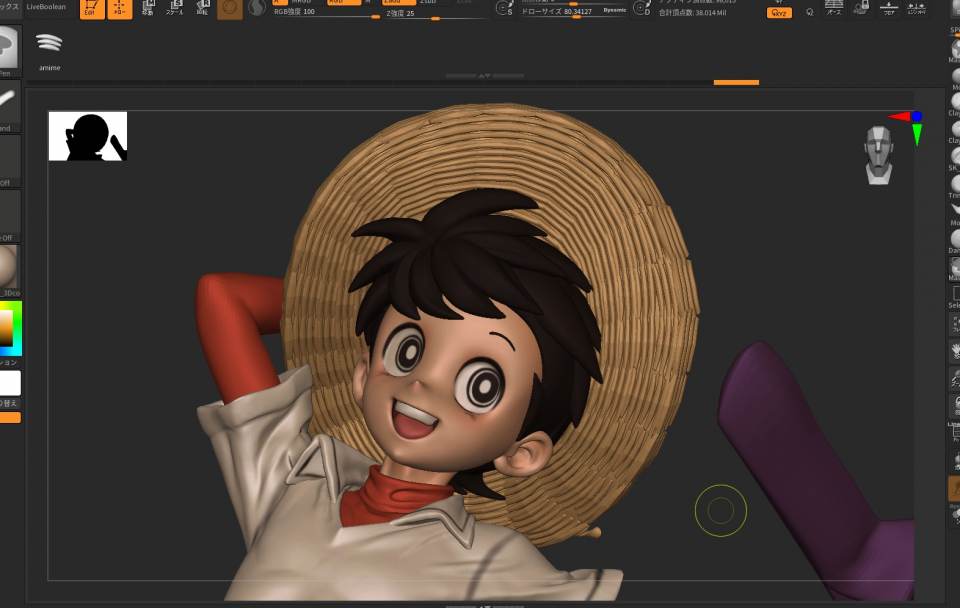Screen dimensions: 960x608
Task: Click the Dynamic brush size button
Action: (614, 10)
